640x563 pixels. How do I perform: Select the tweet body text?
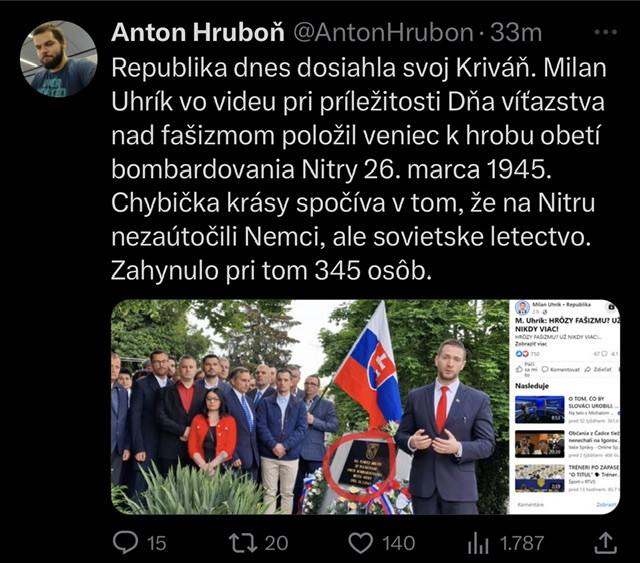tap(358, 169)
